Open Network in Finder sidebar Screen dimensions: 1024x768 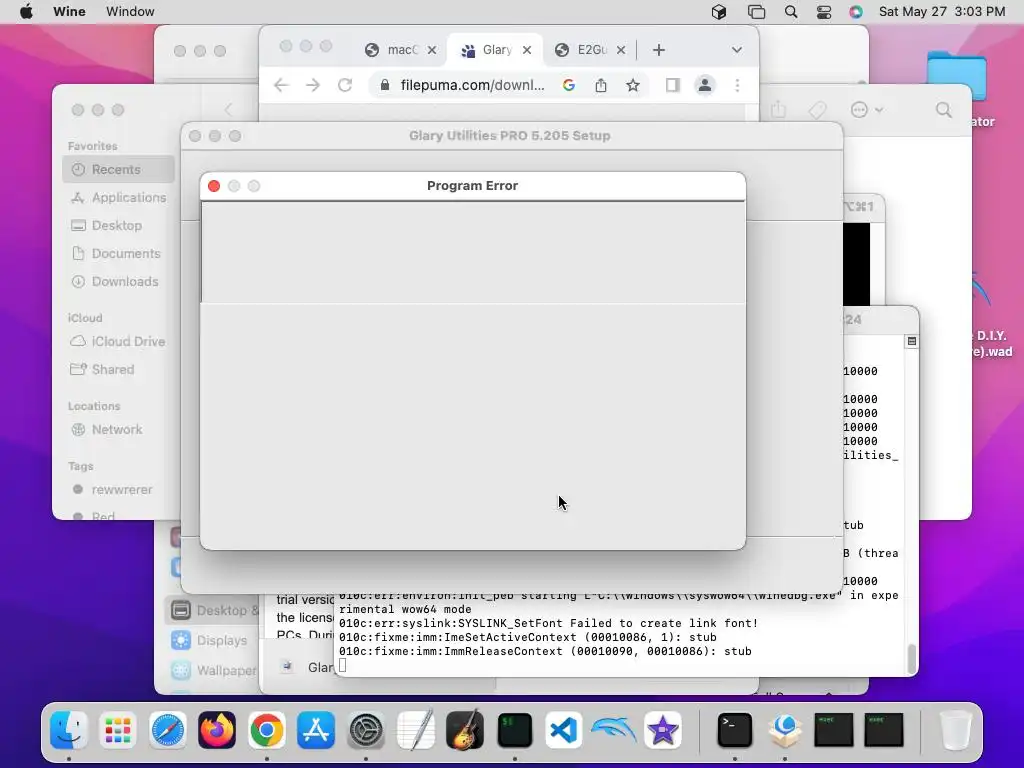tap(118, 430)
